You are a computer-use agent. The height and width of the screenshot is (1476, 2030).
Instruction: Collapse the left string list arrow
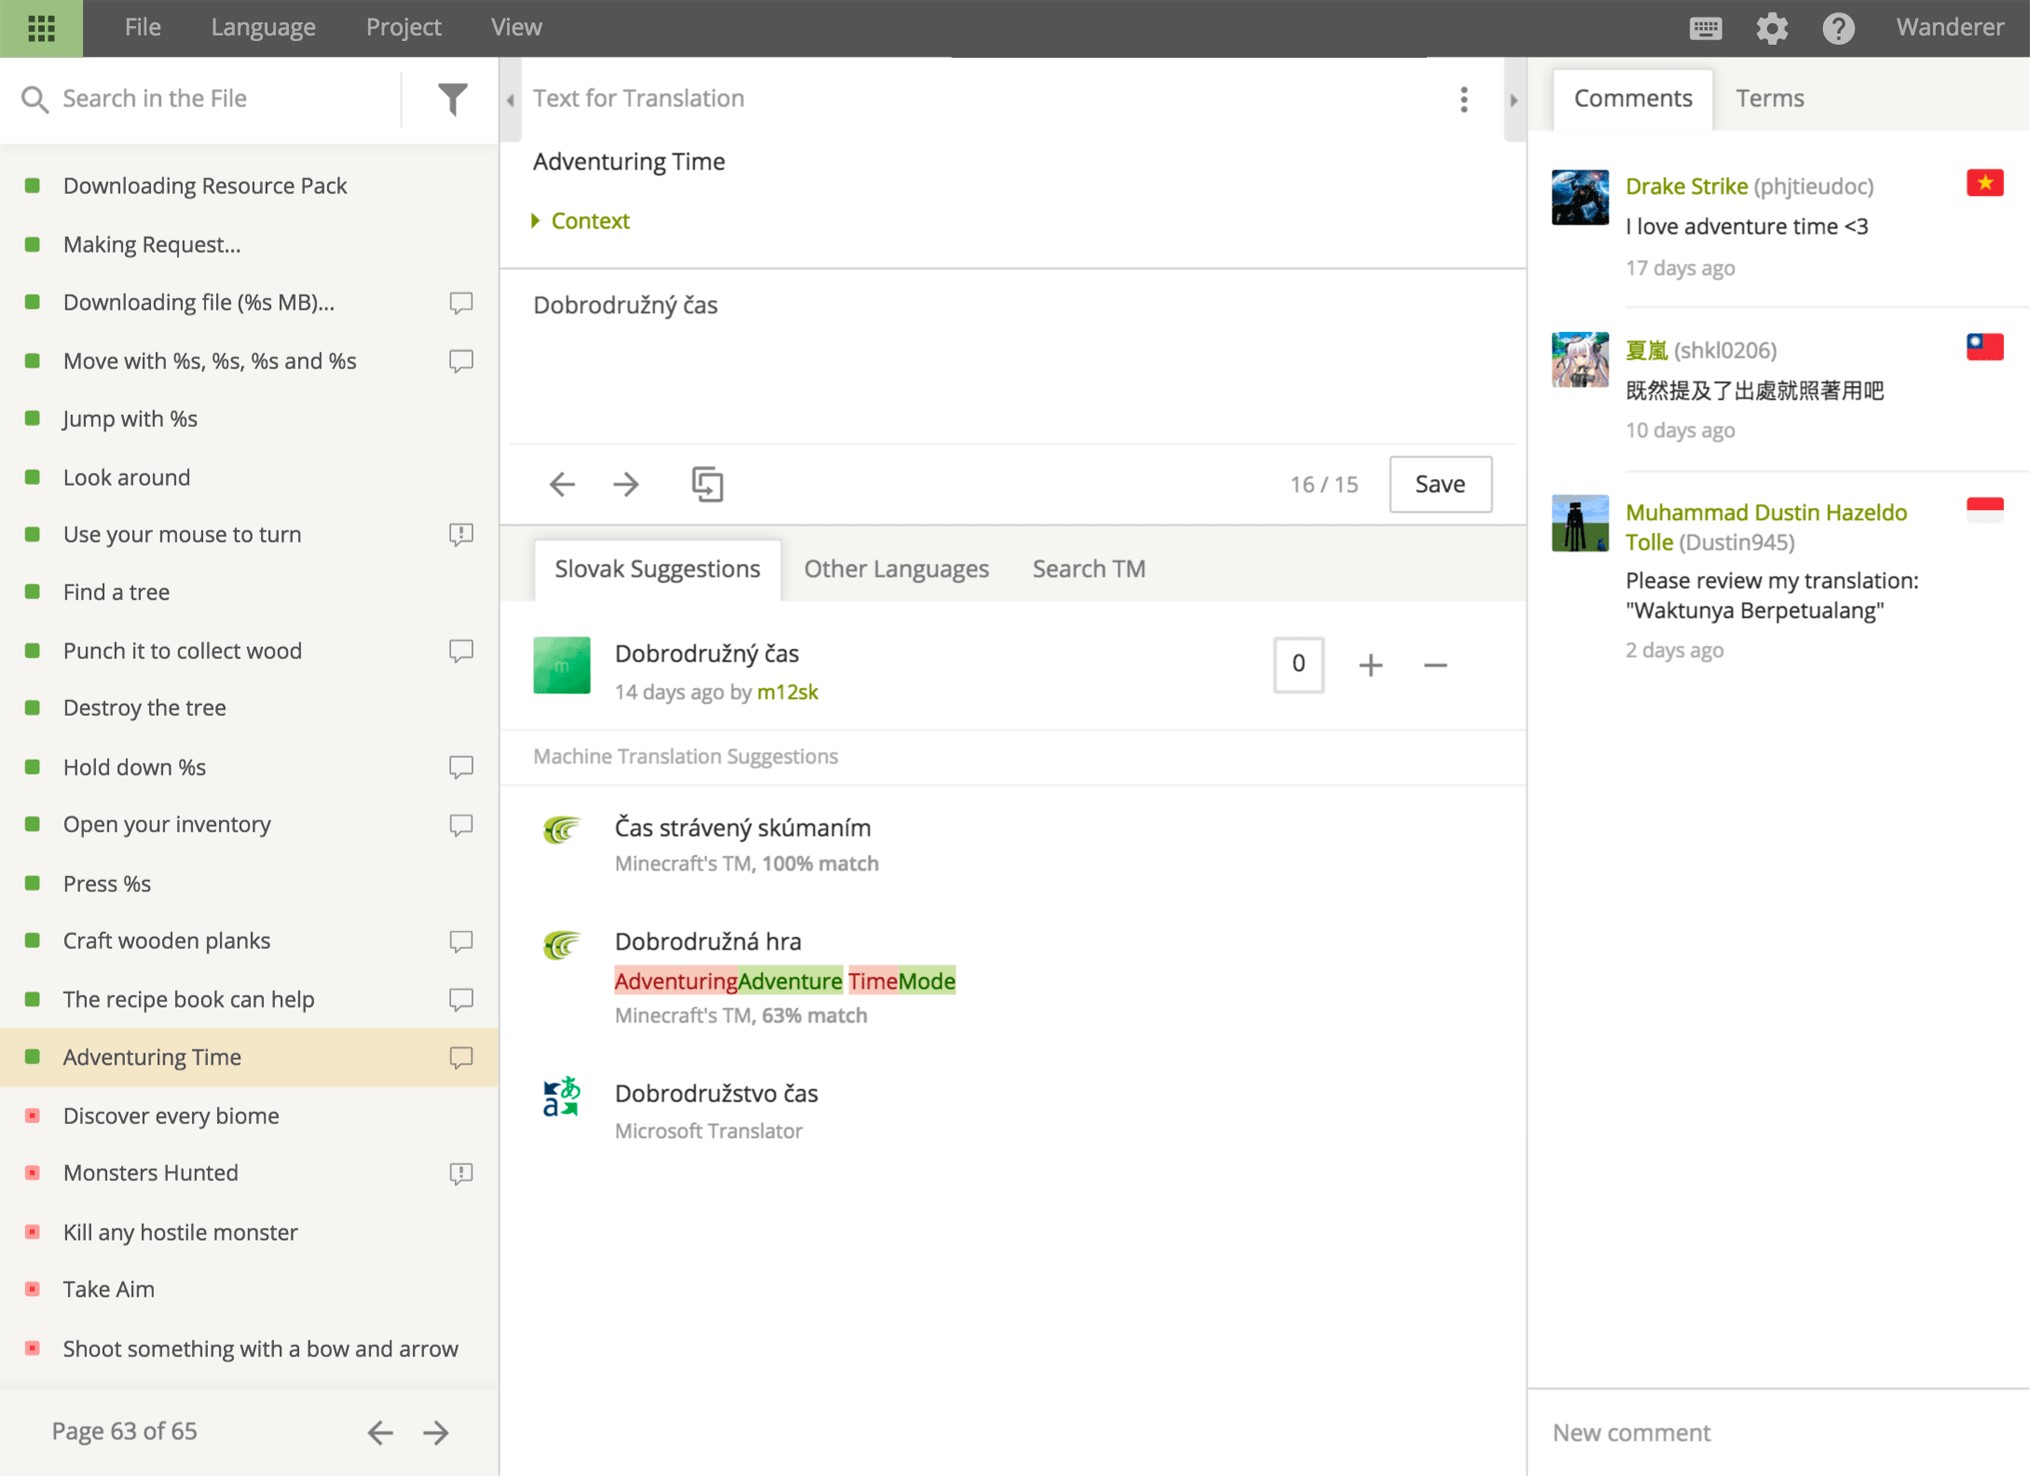tap(510, 100)
